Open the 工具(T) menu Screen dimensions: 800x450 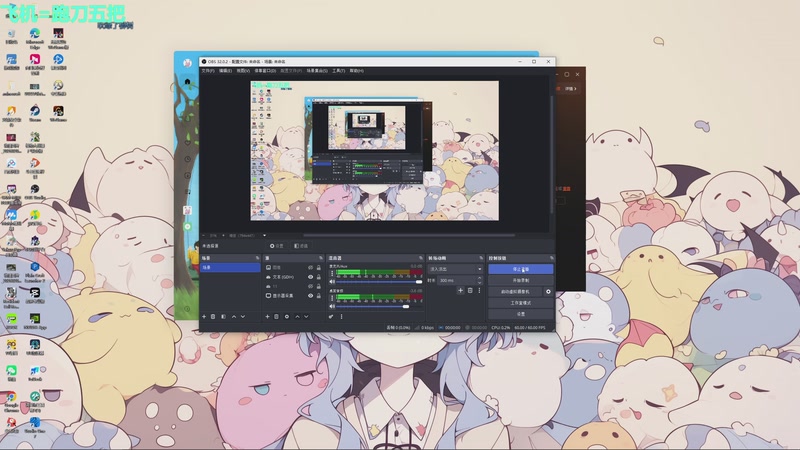(339, 71)
